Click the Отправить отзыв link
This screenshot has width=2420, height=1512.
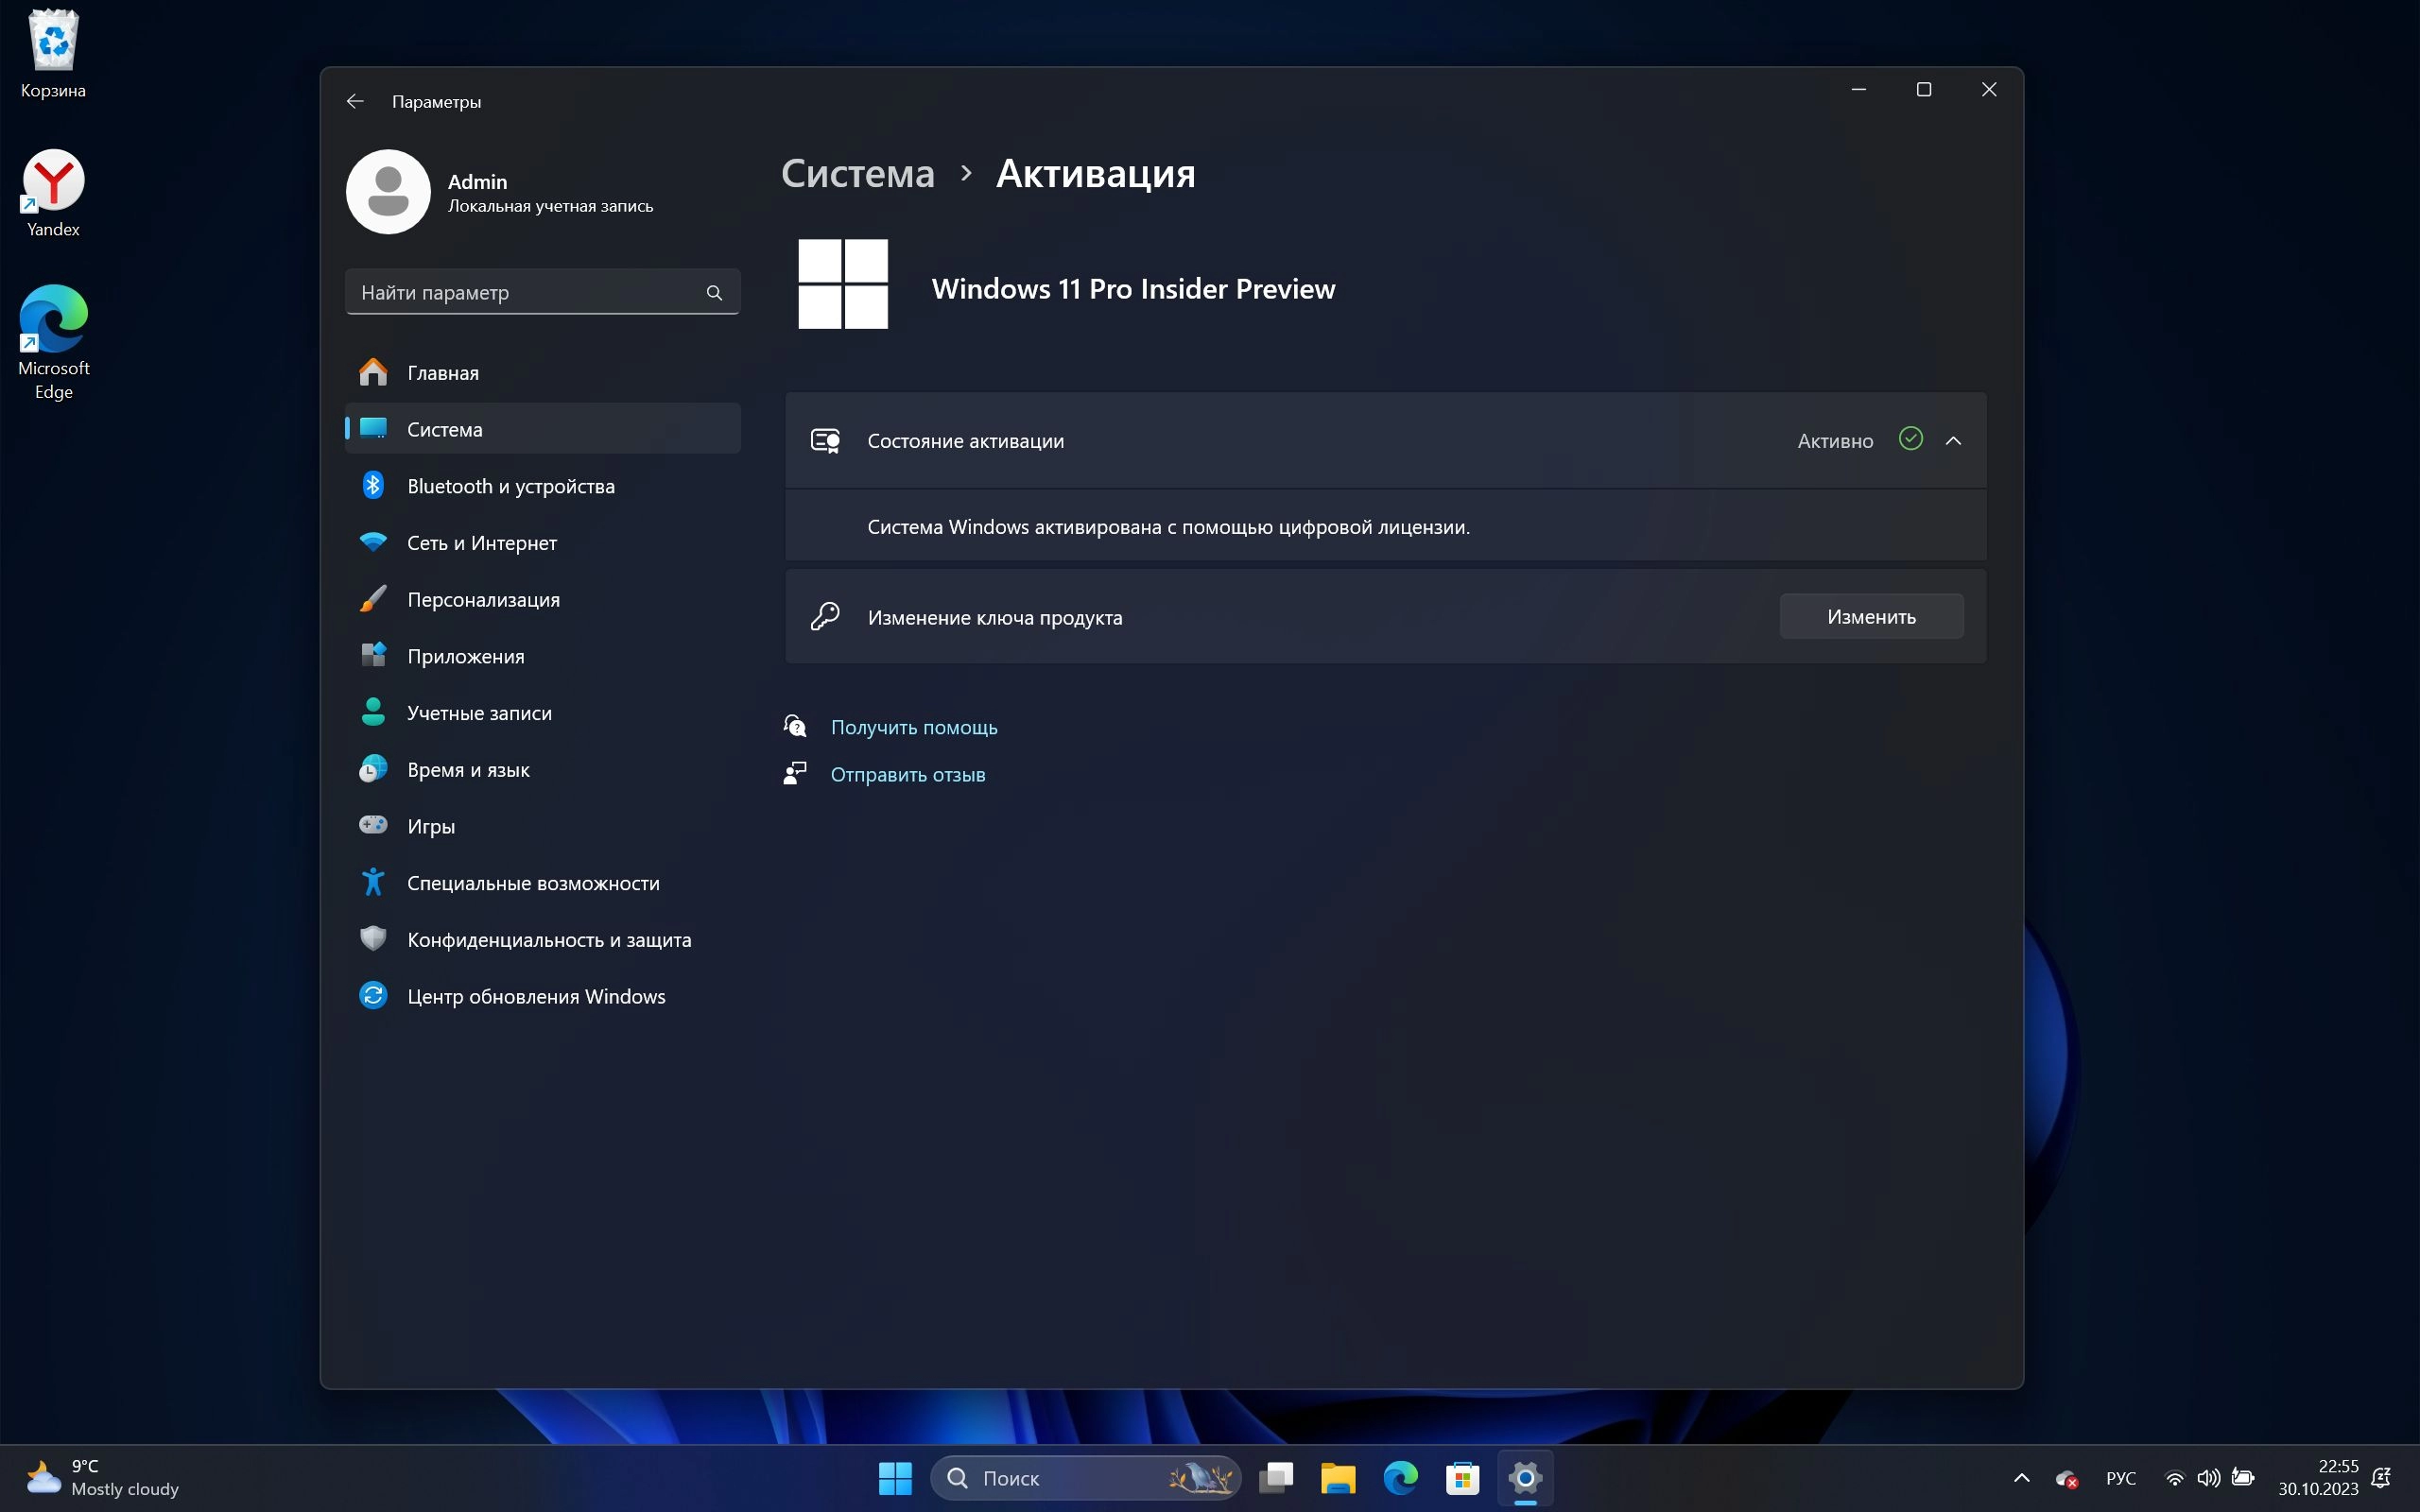coord(907,775)
